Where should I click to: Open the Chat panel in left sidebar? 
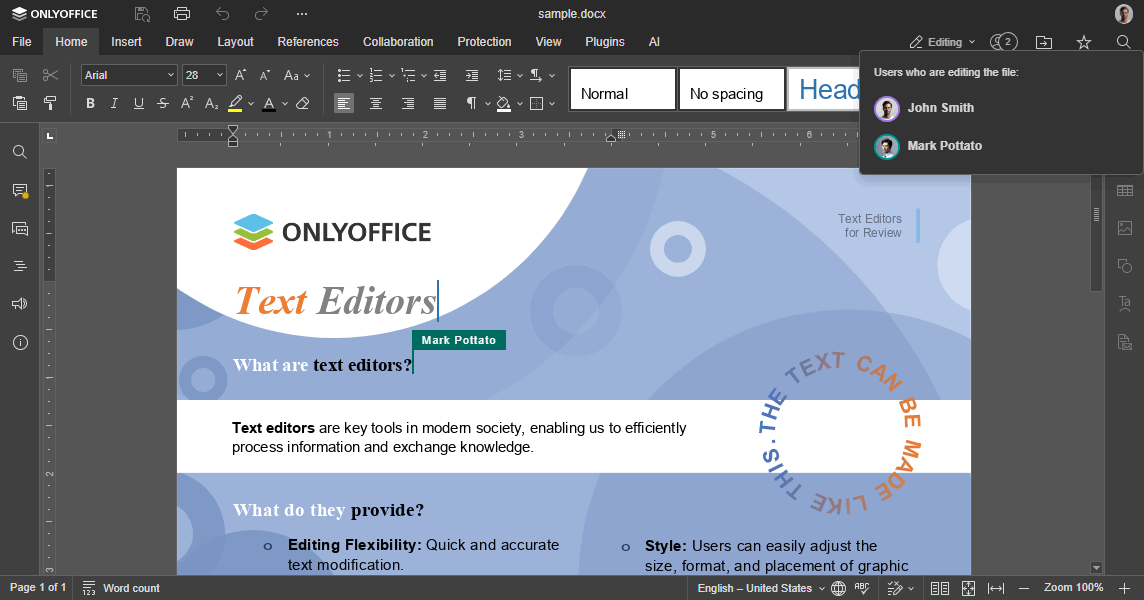(20, 228)
